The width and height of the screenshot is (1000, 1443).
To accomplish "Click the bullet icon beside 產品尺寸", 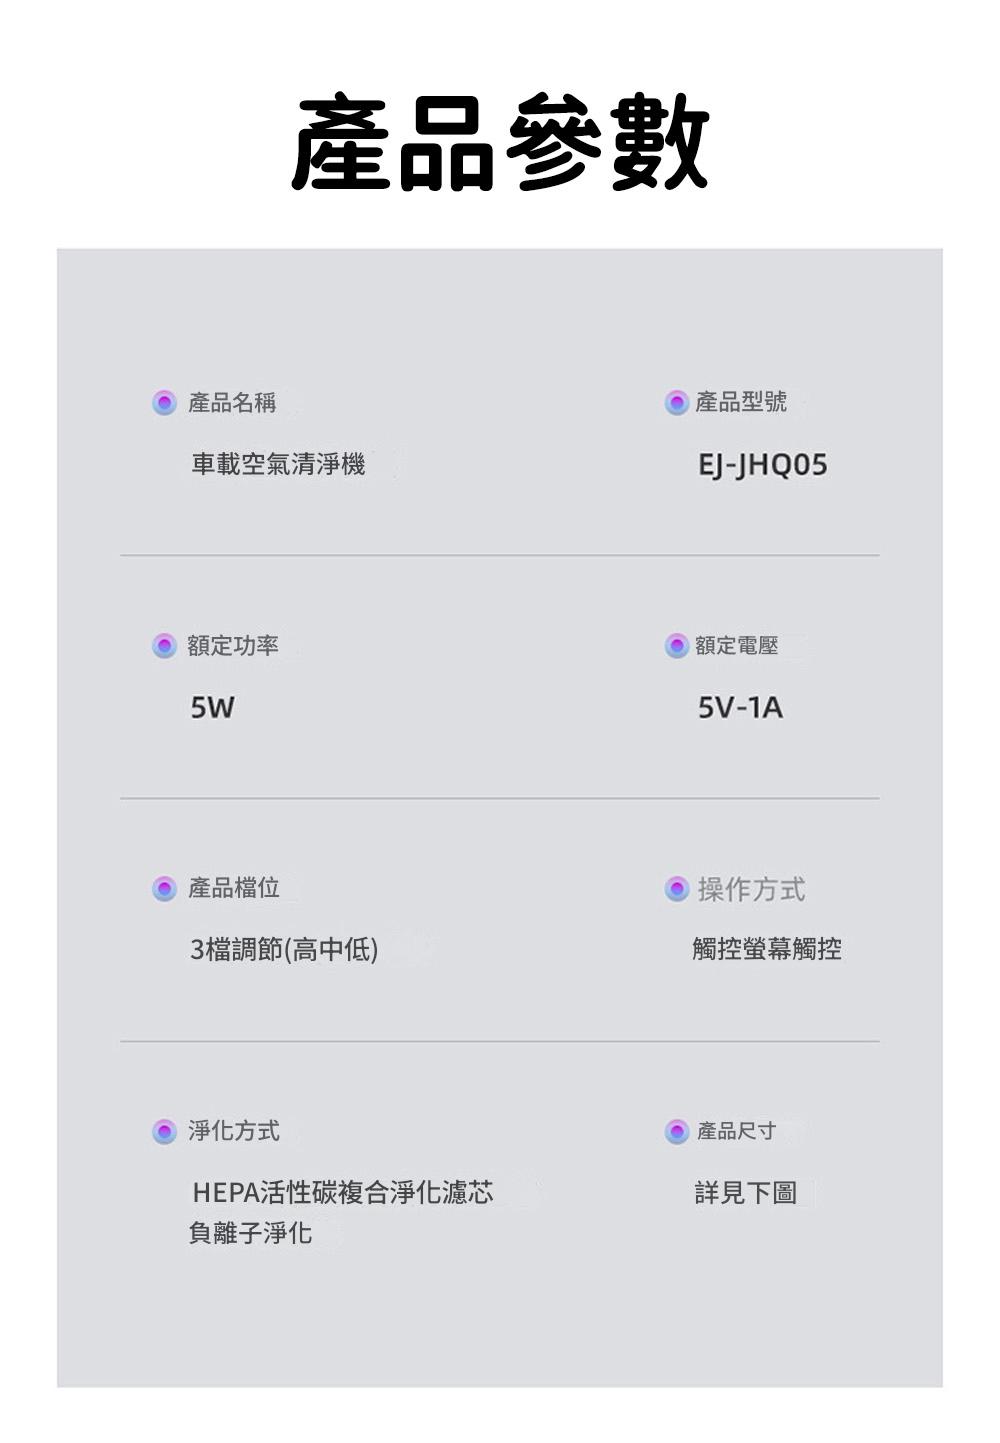I will 676,1132.
